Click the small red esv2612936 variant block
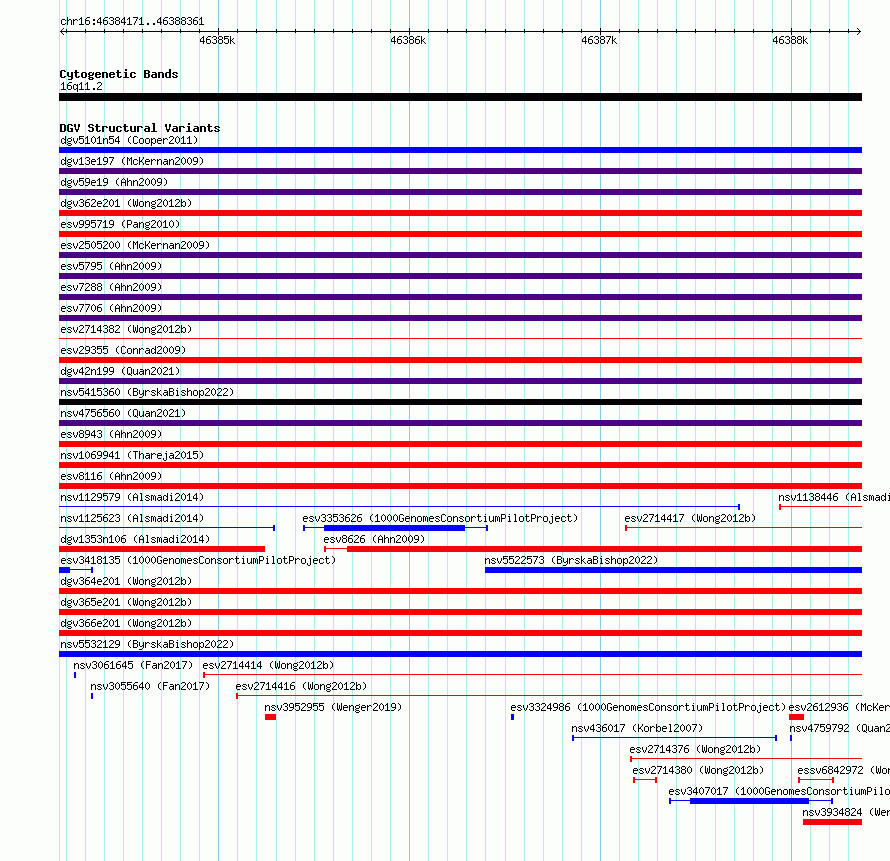 (796, 717)
